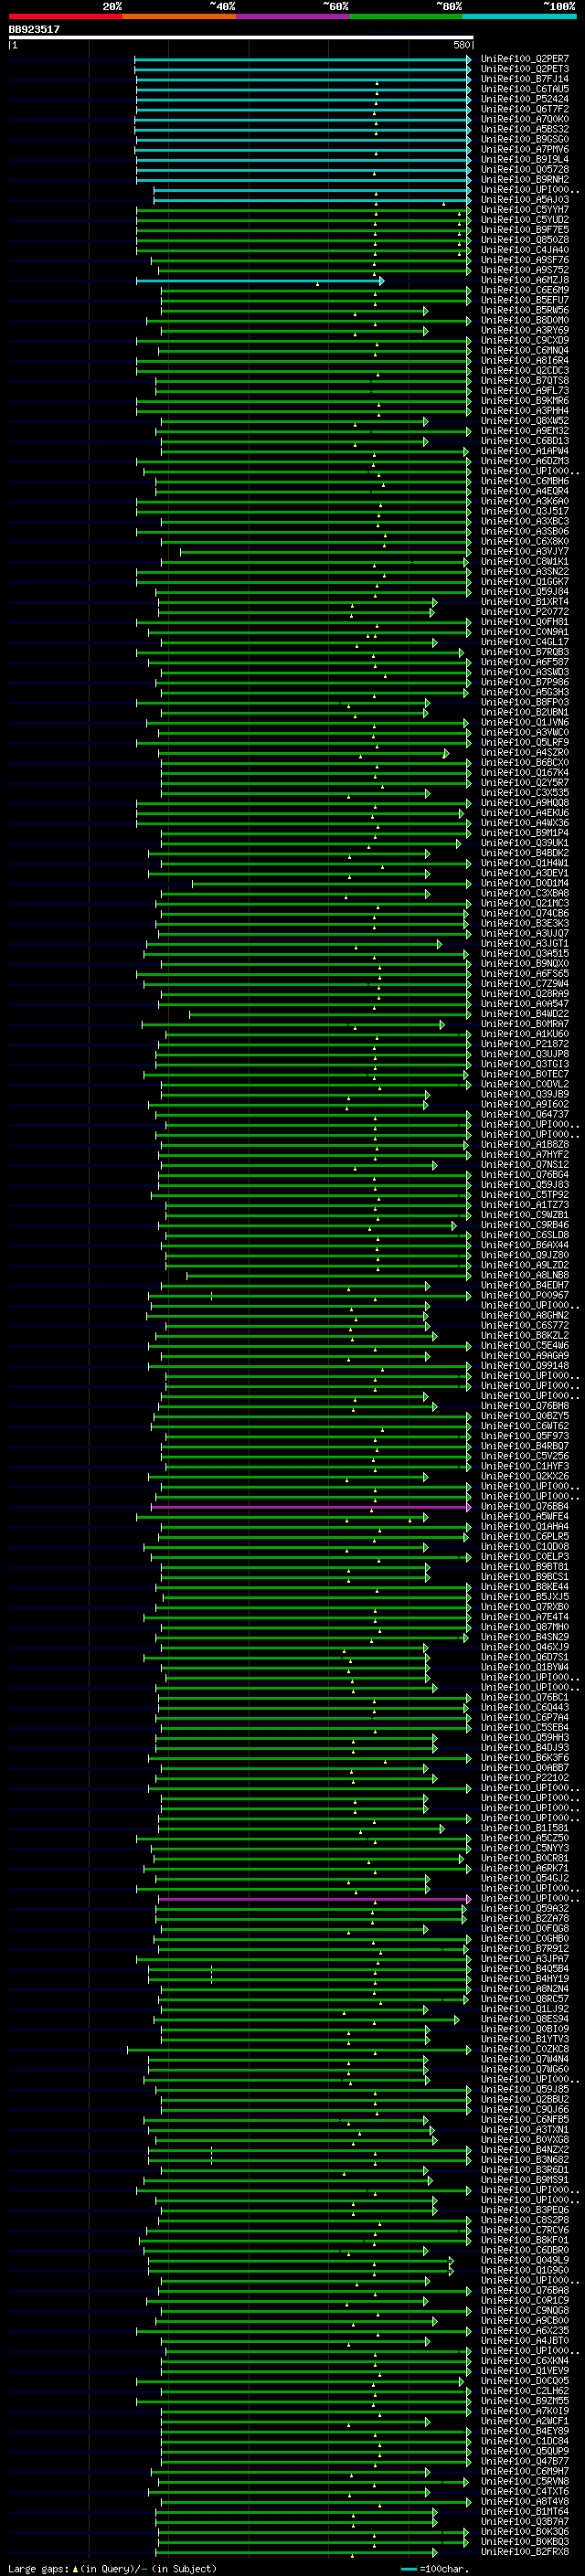The height and width of the screenshot is (2576, 585).
Task: Select the UniRef100_Q59HH3 label
Action: coord(524,1737)
